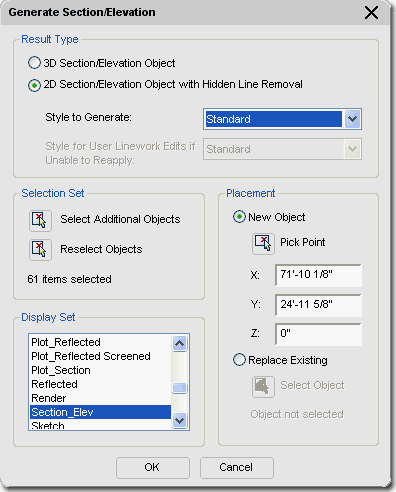Click the 61 items selected text
This screenshot has width=396, height=492.
point(70,279)
